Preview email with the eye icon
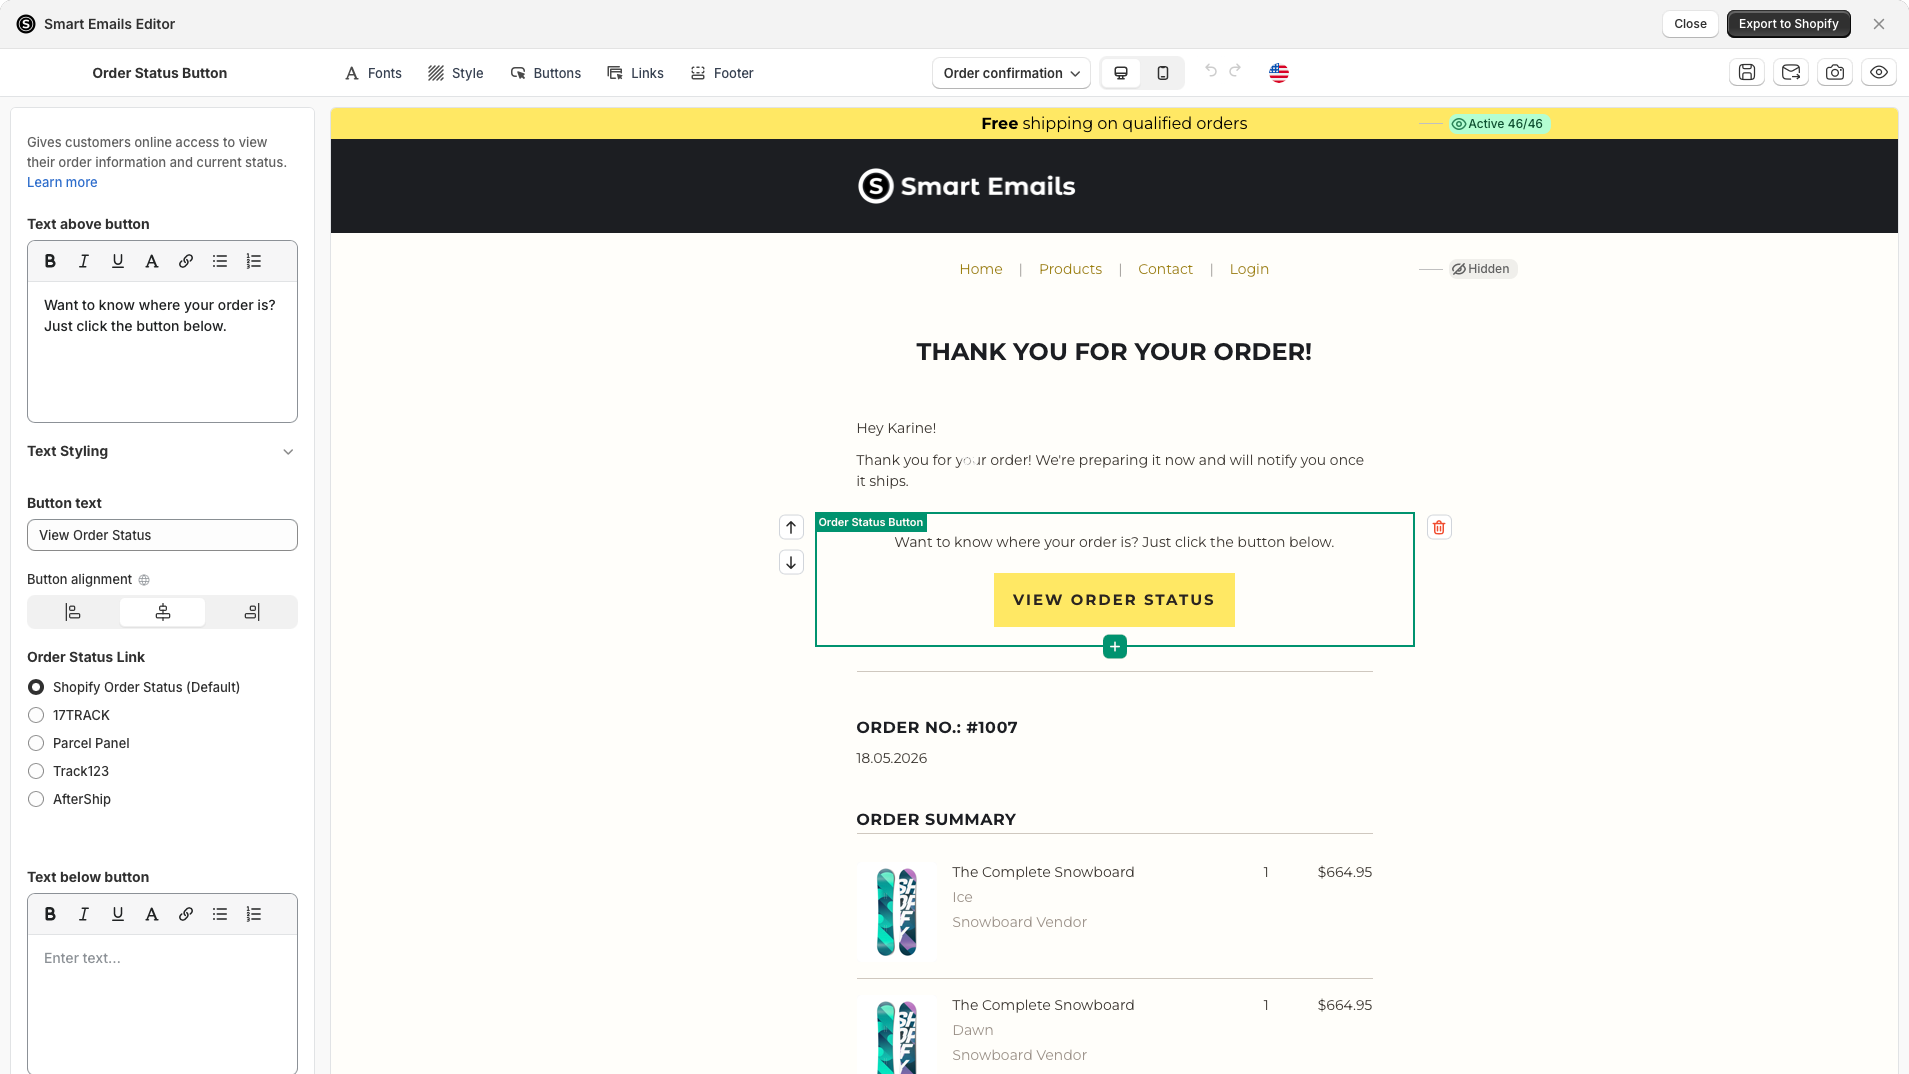Screen dimensions: 1909x1074 1879,72
